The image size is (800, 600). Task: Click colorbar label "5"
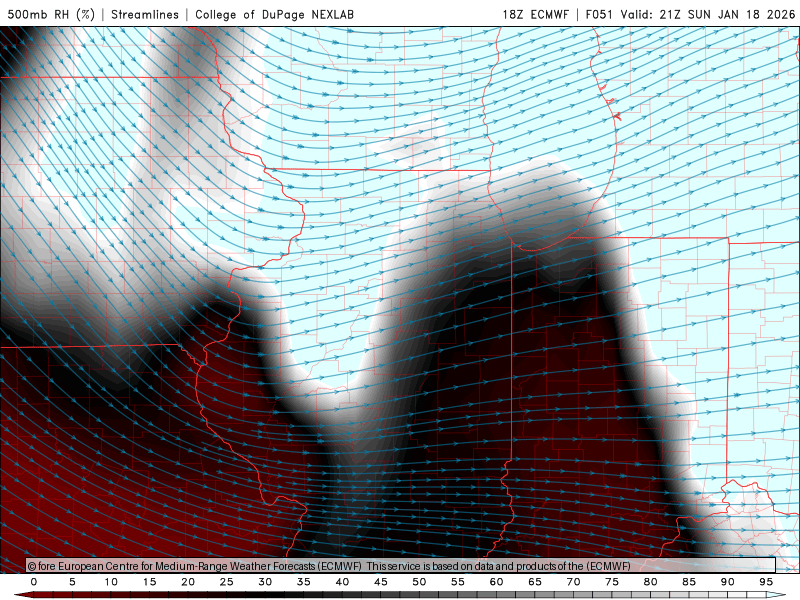pos(72,582)
